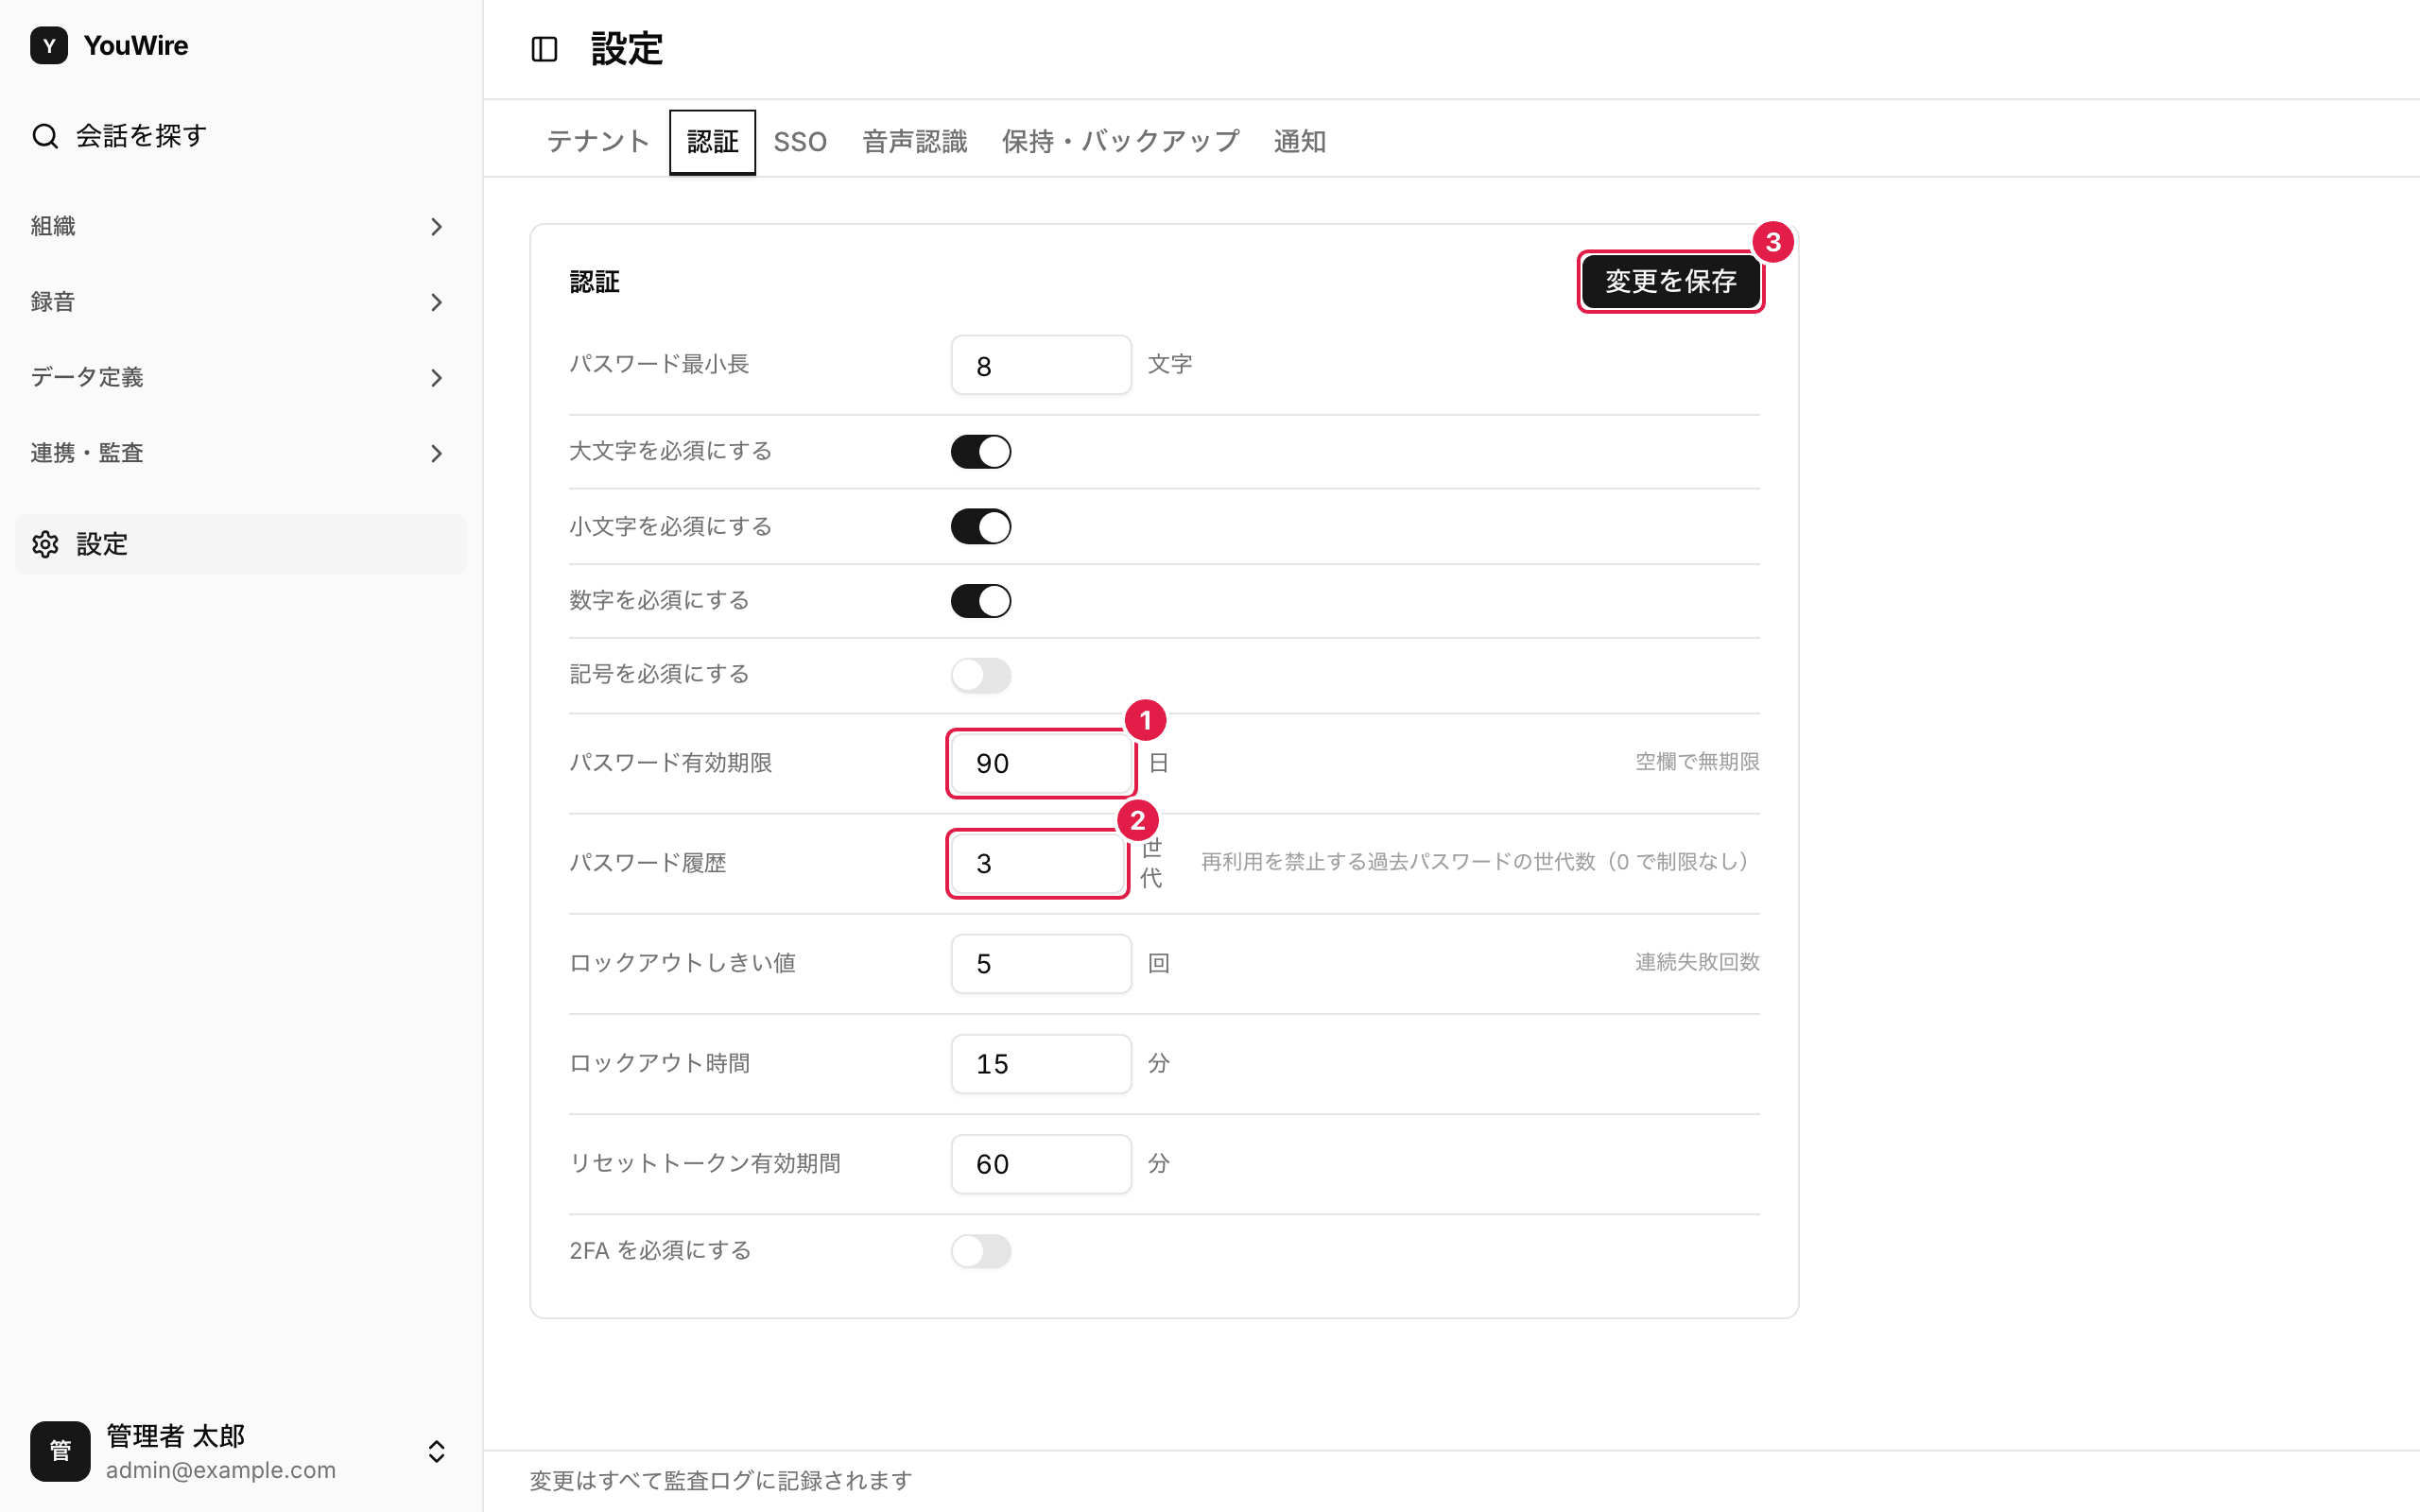
Task: Open 会話を探す search
Action: tap(240, 136)
